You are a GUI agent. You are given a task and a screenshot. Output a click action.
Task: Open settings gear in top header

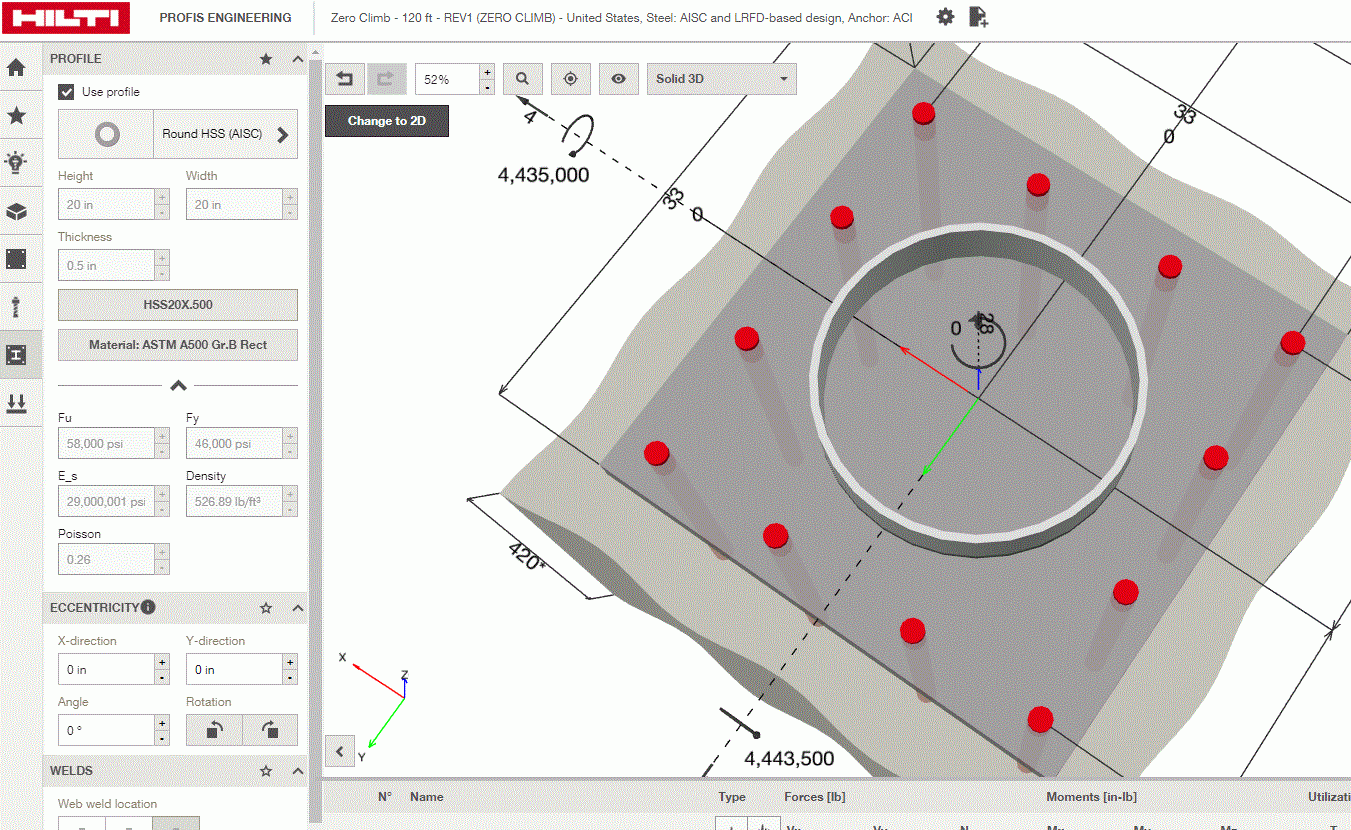(x=945, y=17)
